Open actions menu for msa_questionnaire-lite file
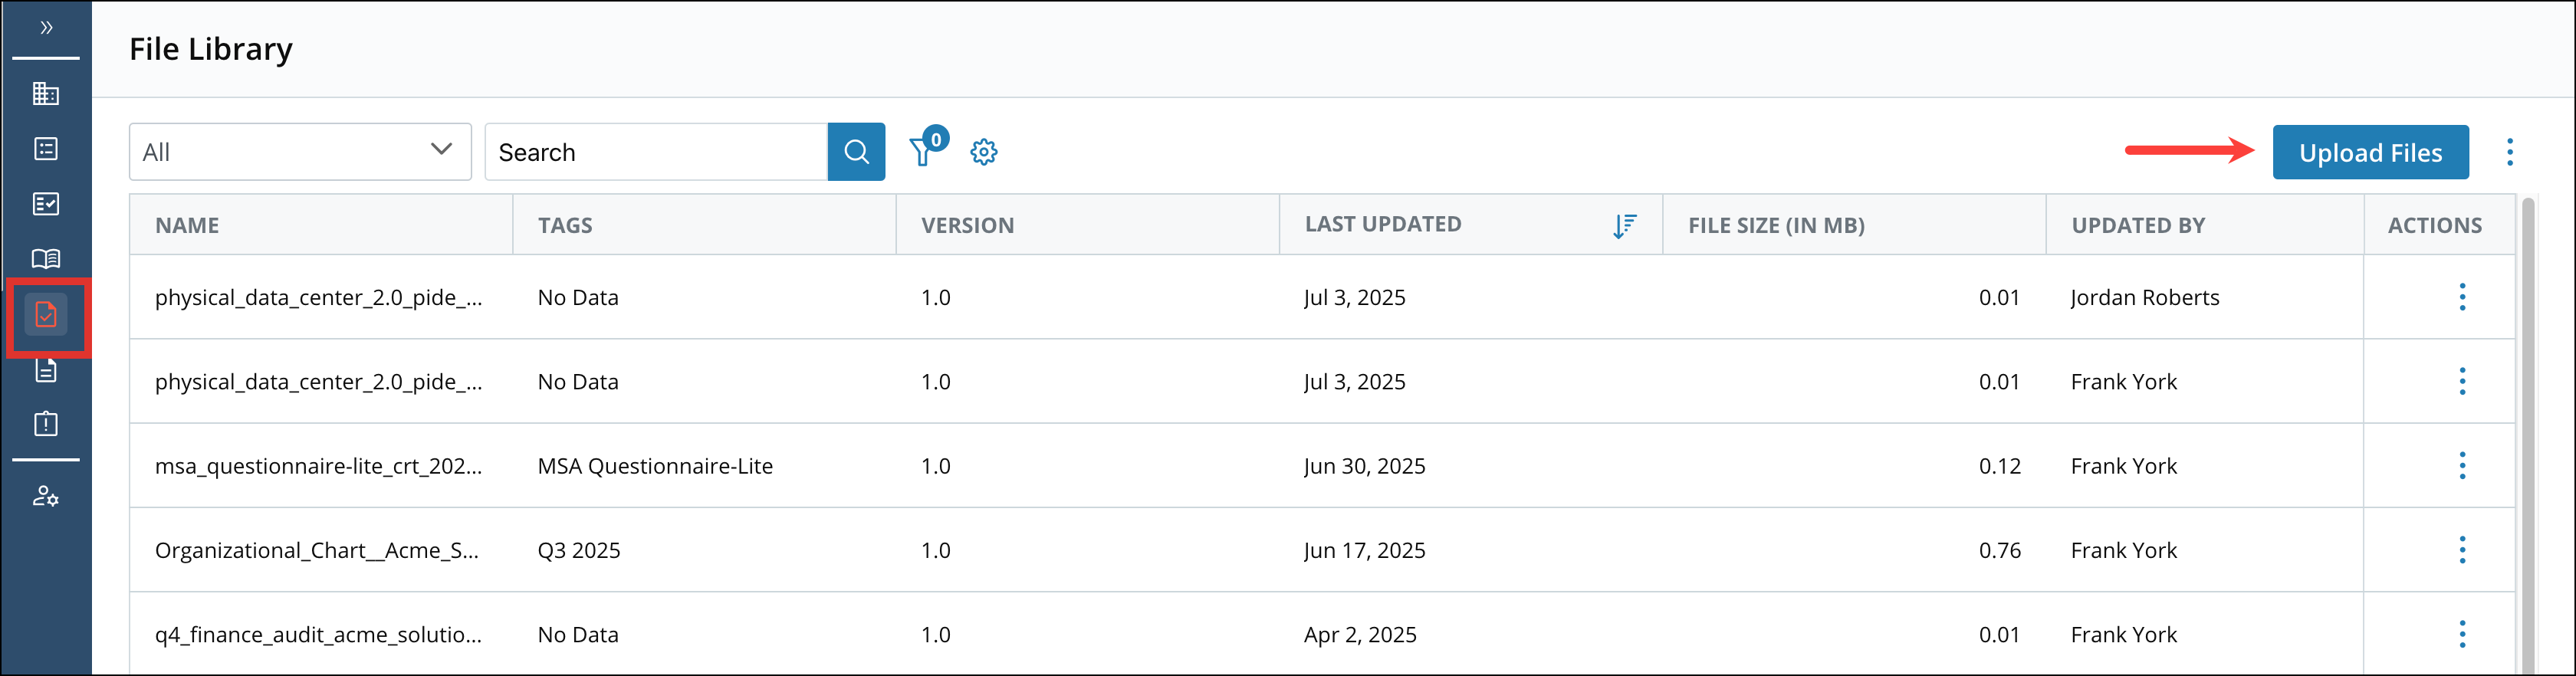2576x676 pixels. (x=2462, y=465)
